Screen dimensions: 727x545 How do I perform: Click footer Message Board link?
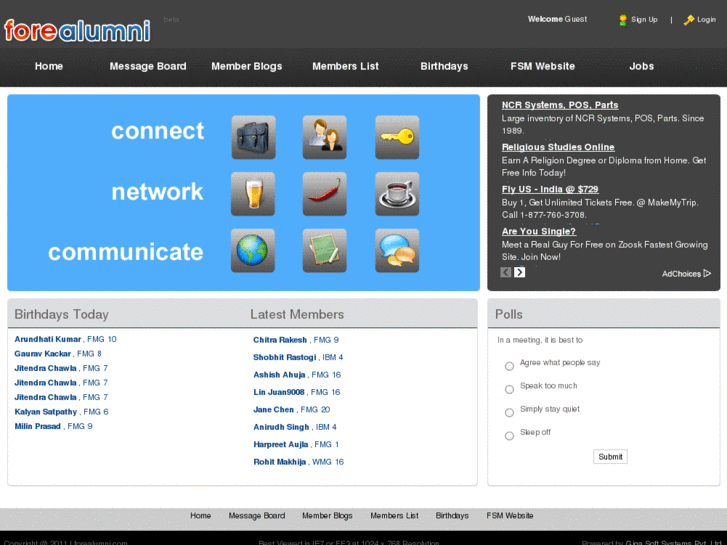click(x=257, y=516)
